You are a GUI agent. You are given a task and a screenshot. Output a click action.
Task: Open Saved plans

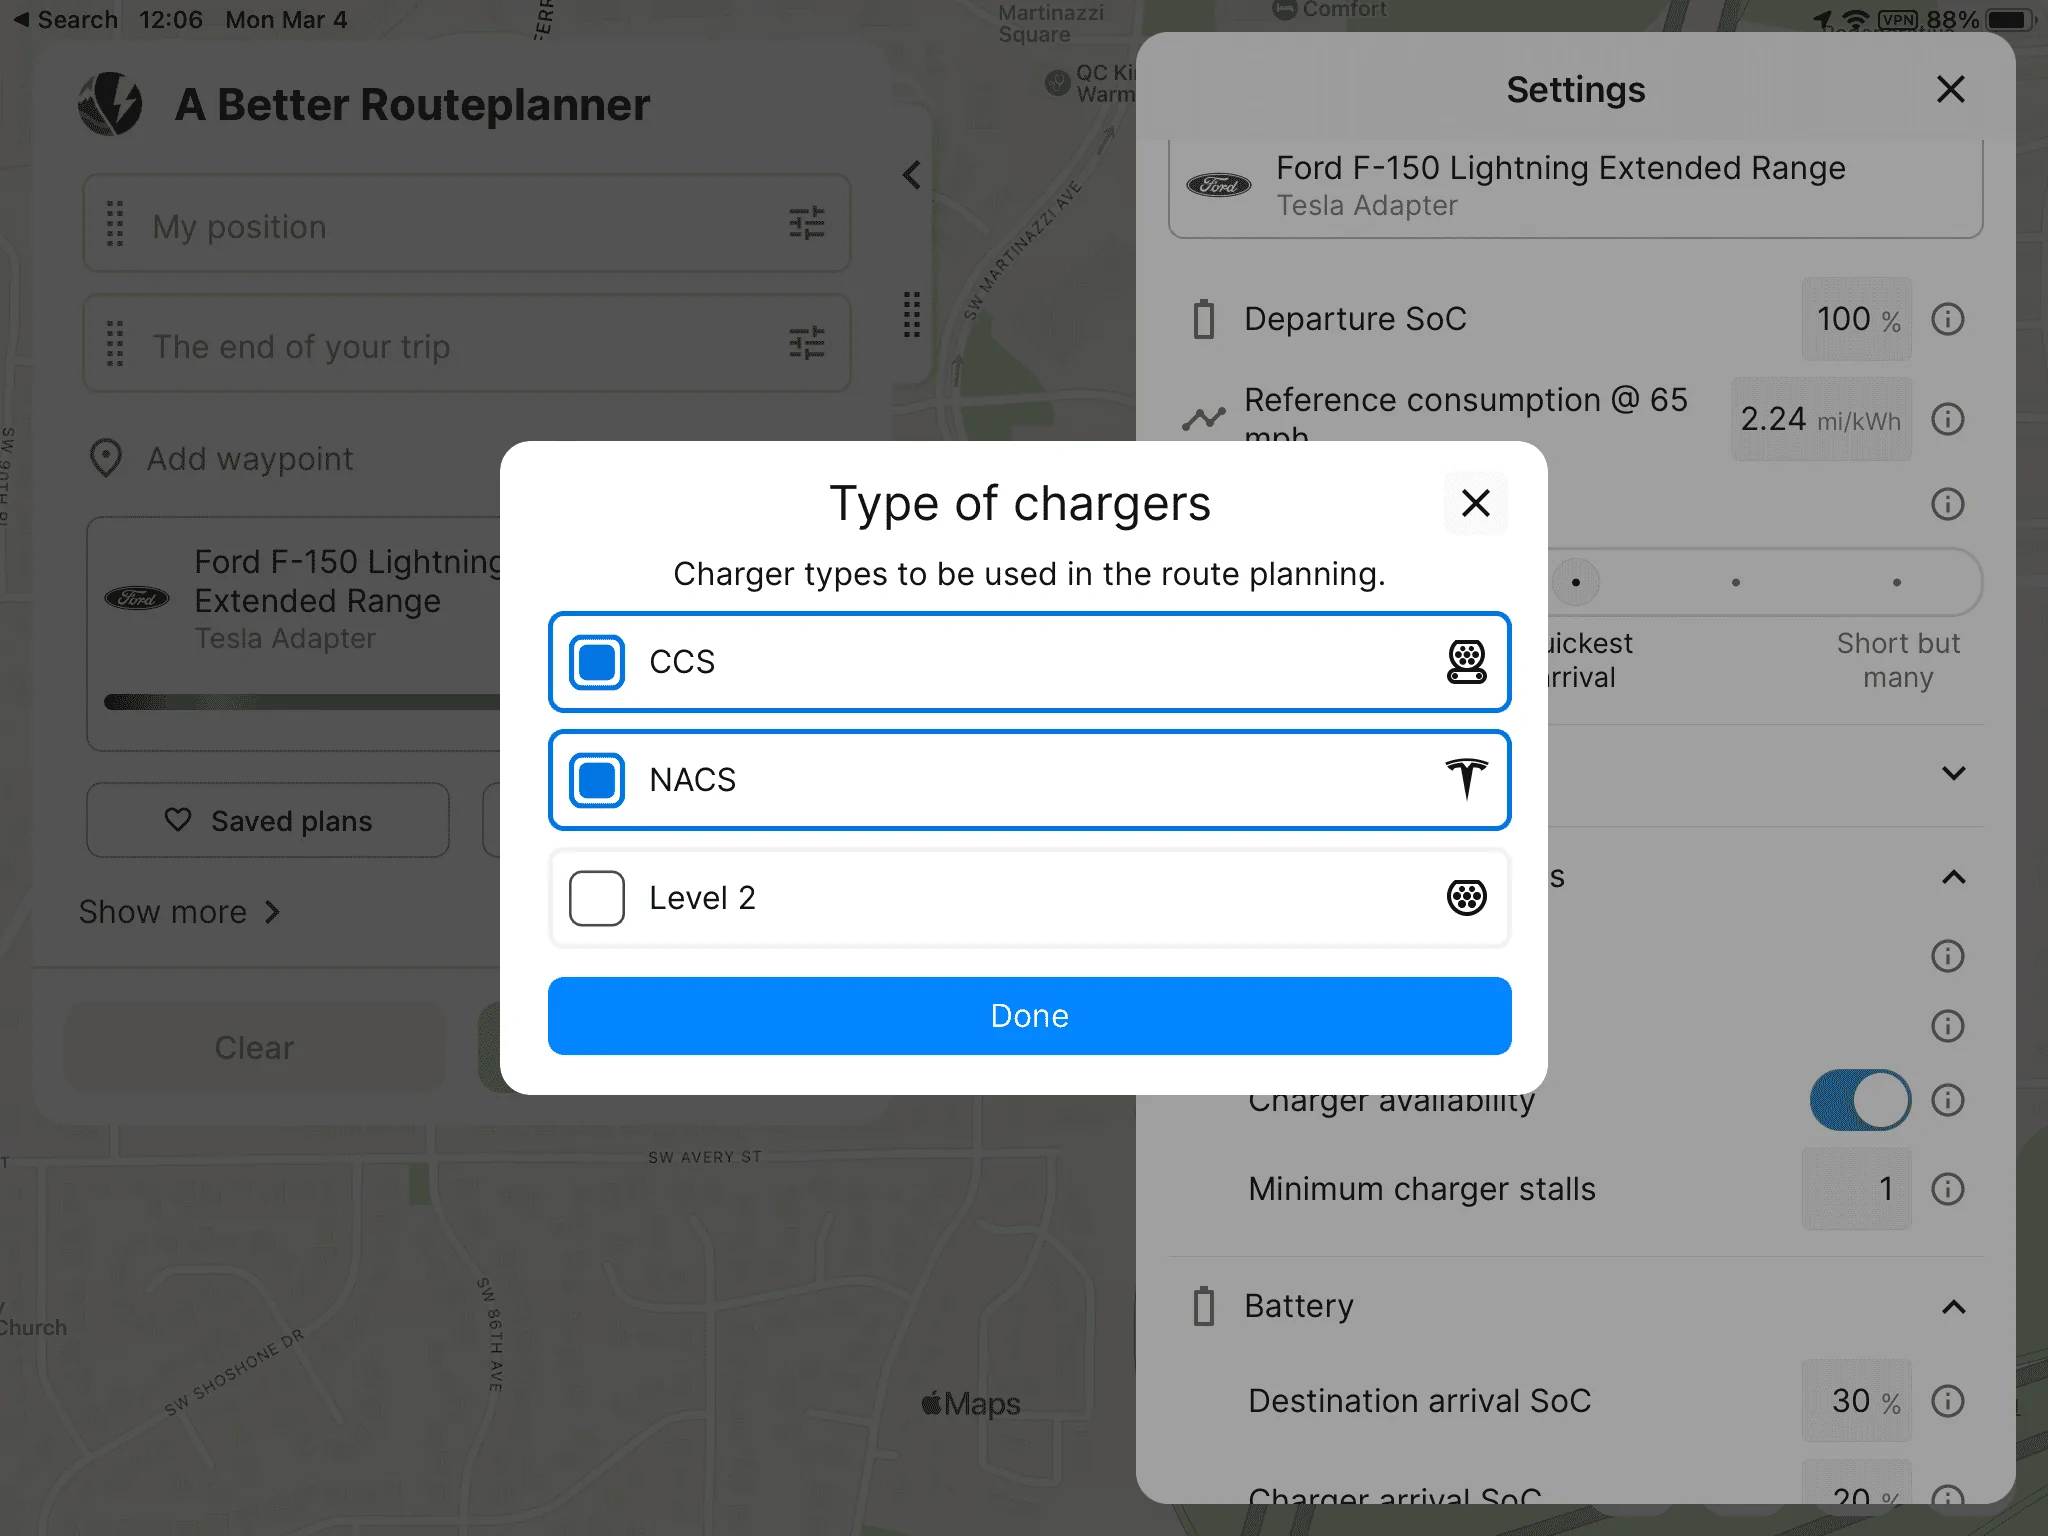[x=268, y=821]
